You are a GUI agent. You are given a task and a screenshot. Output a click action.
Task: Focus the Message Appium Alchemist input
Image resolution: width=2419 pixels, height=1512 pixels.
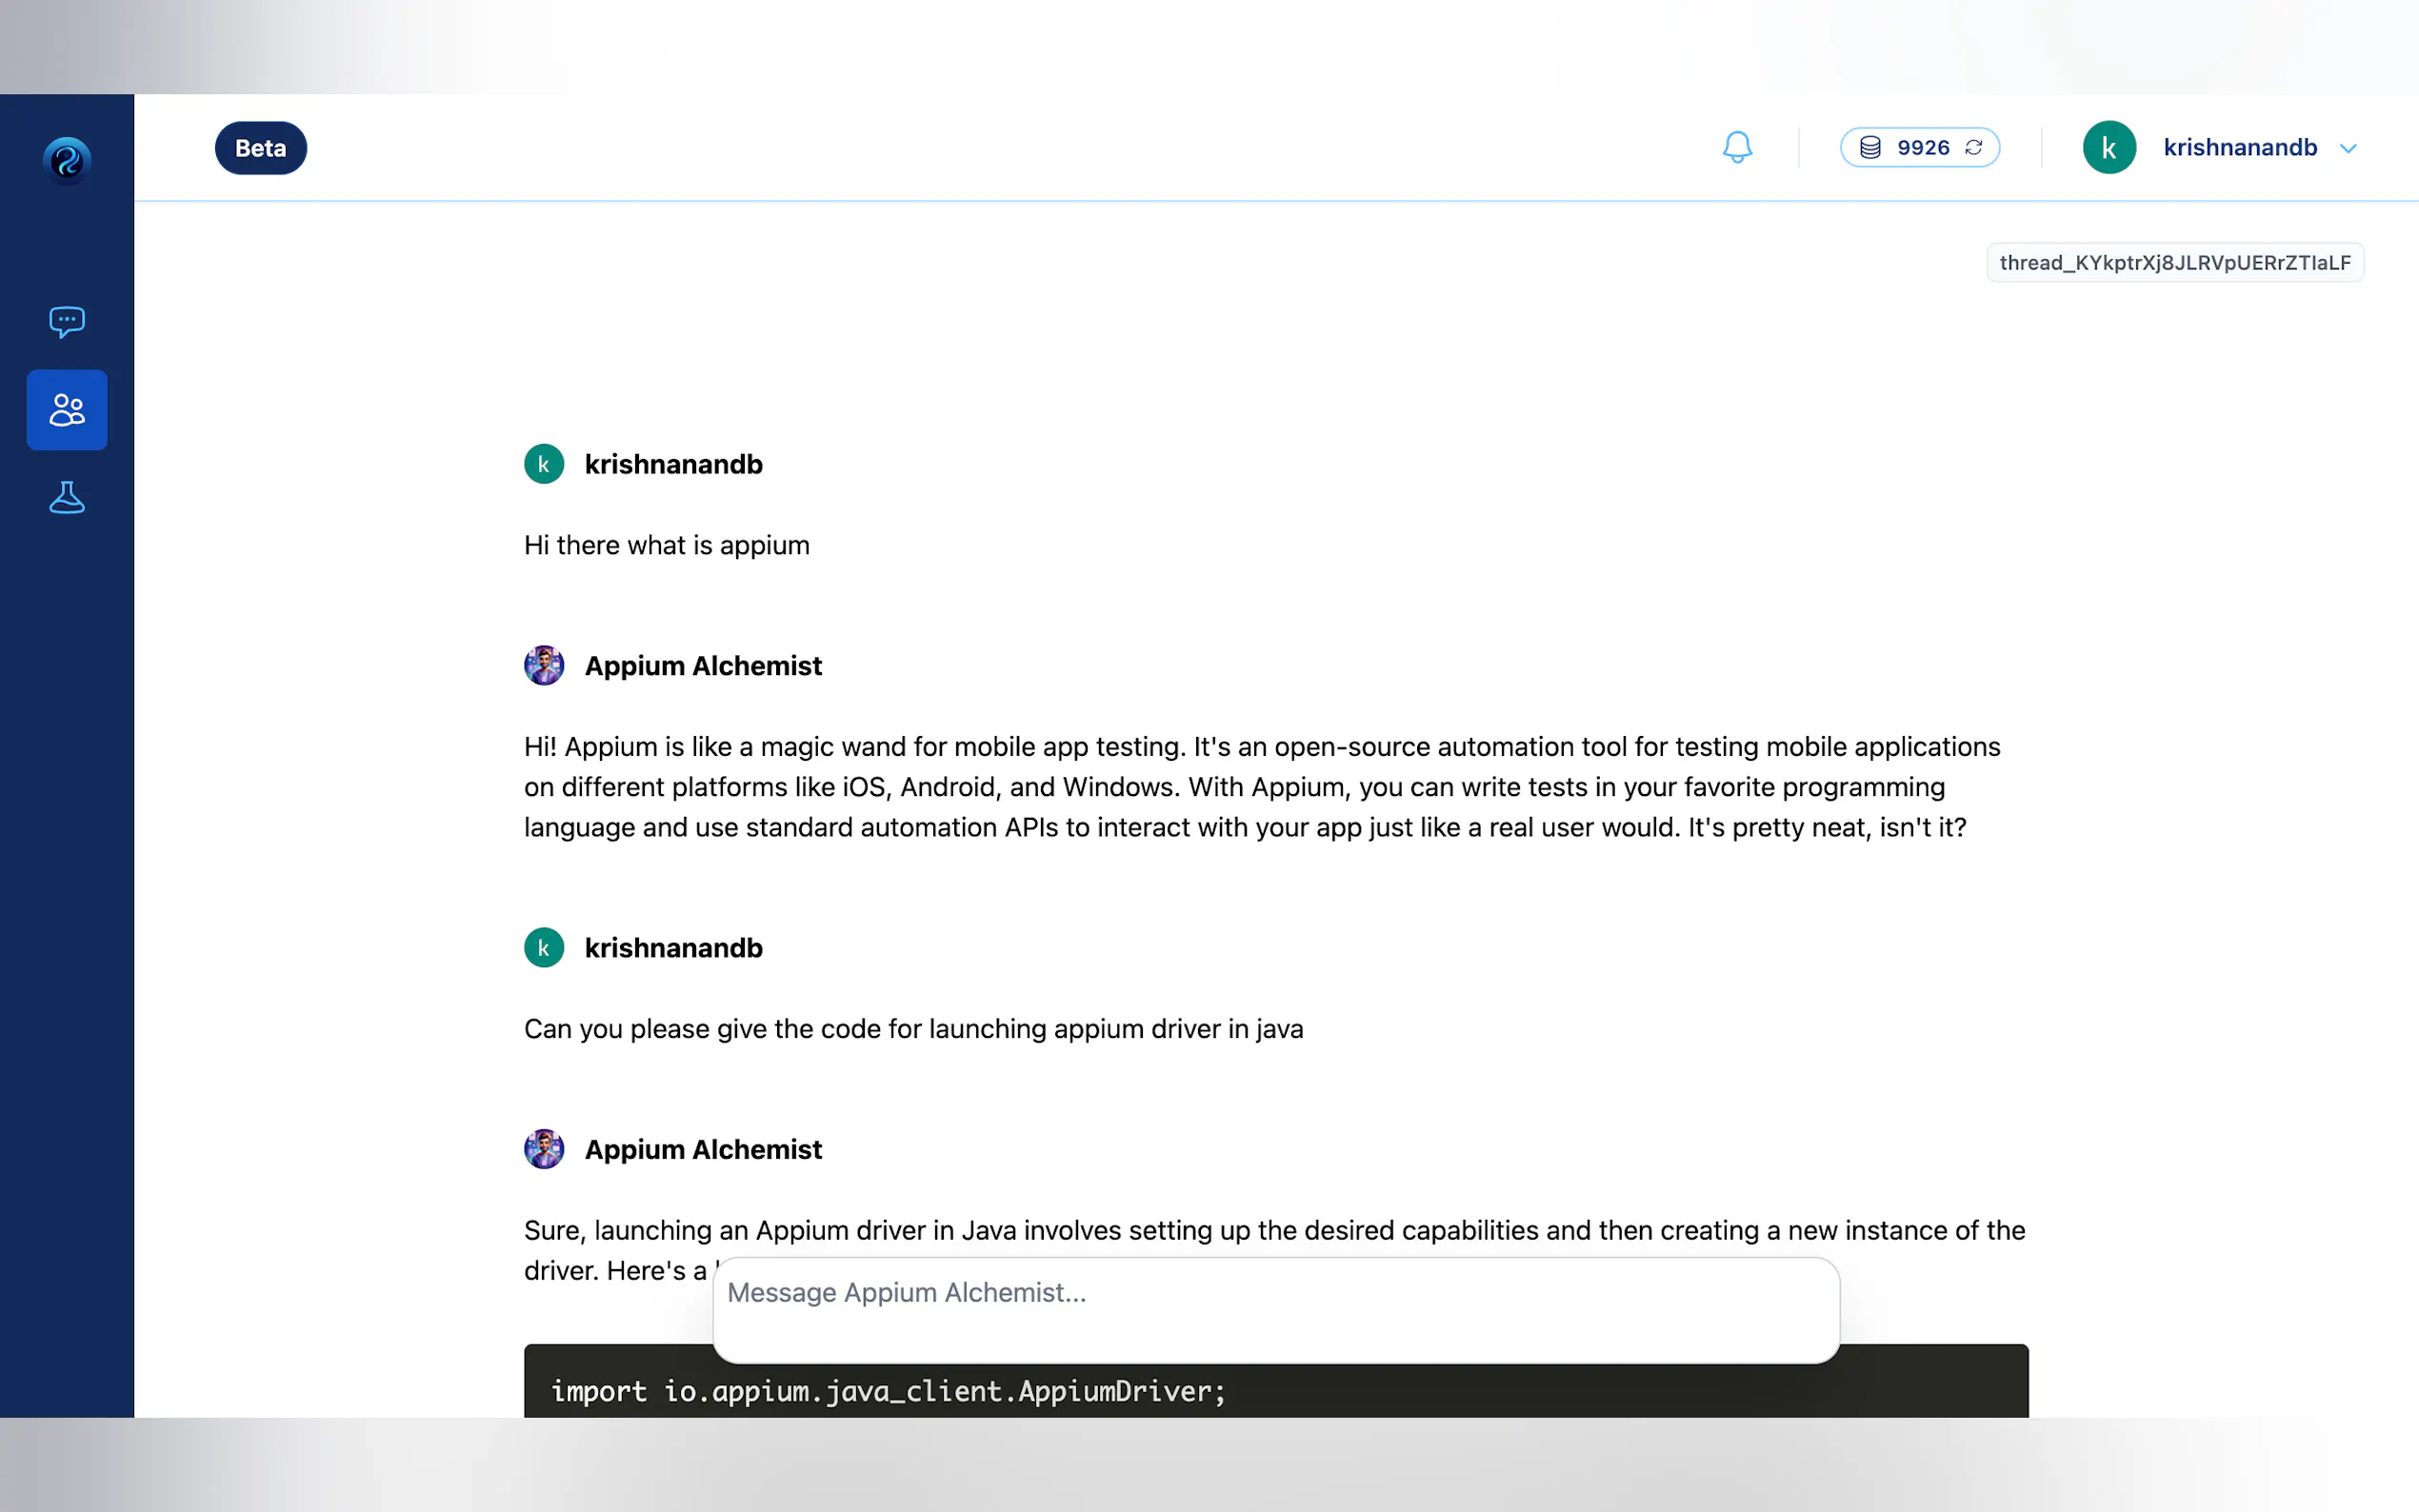click(1275, 1310)
